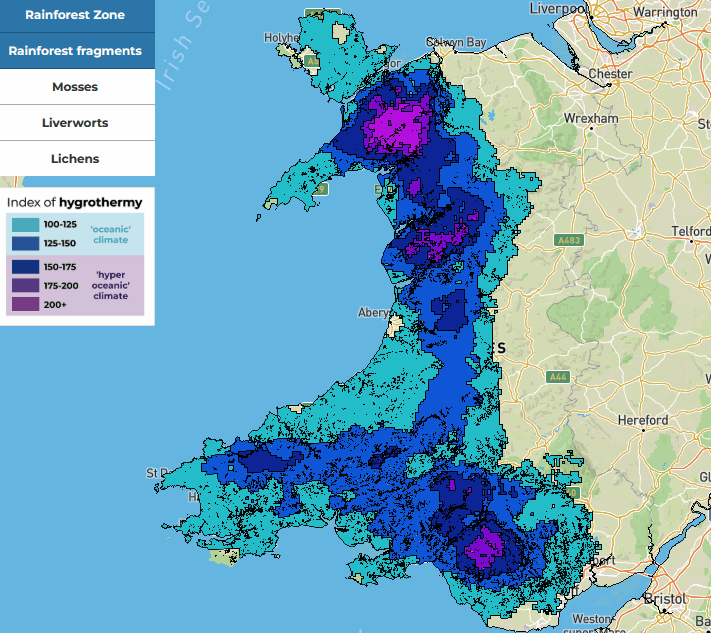Click the 'Index of hygrothermy' legend title
711x633 pixels.
[x=74, y=202]
